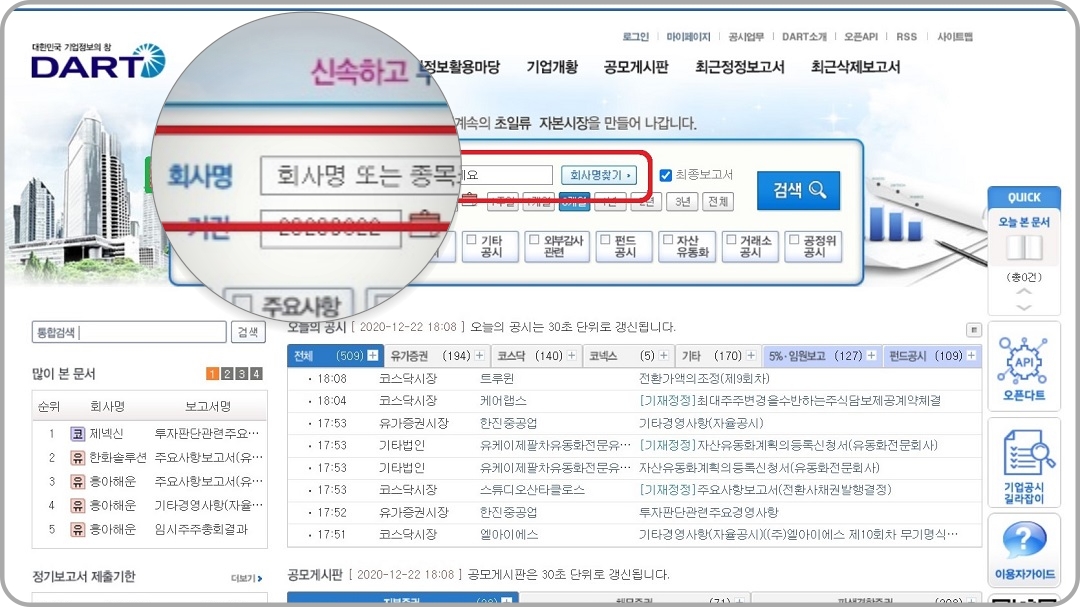Click company name 엘아이에스

509,534
